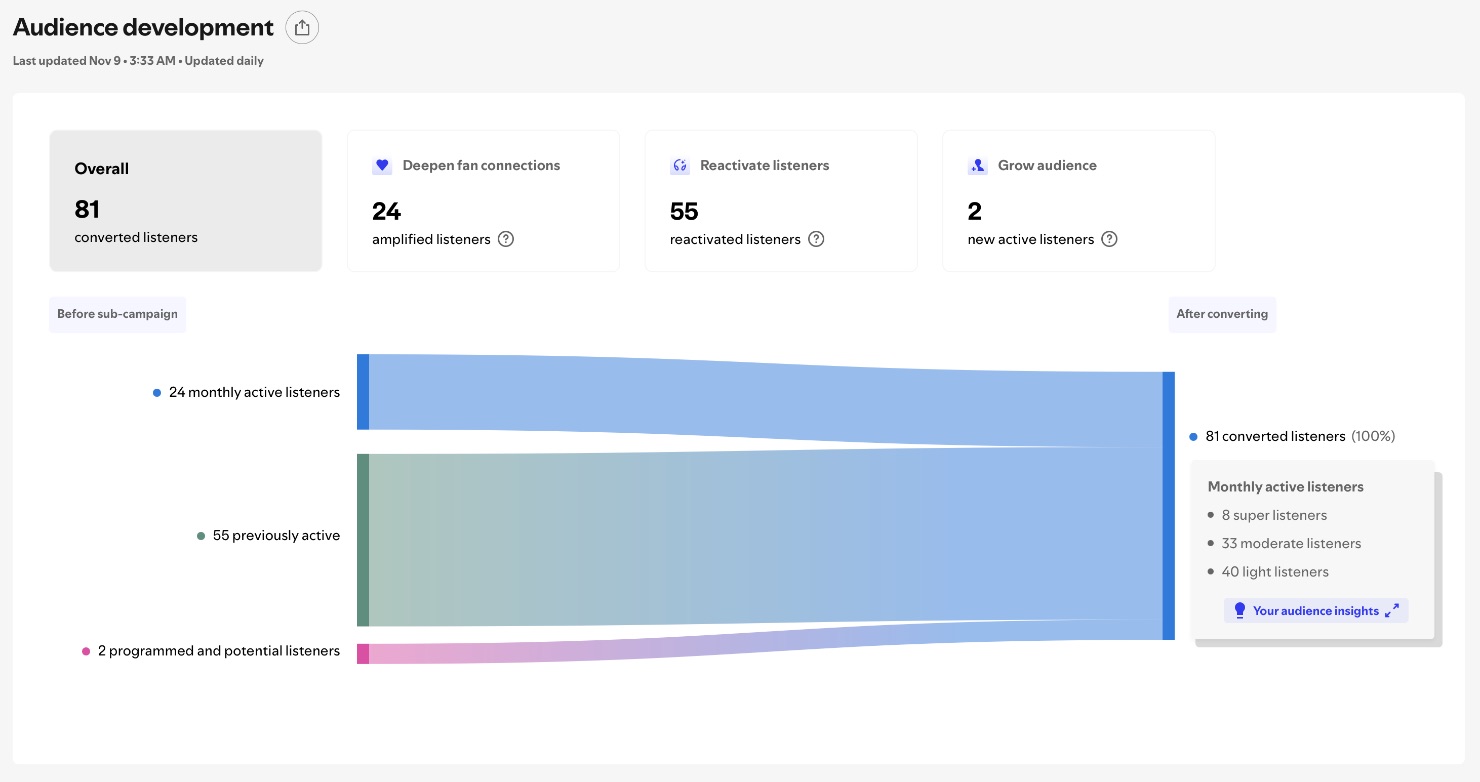This screenshot has width=1480, height=782.
Task: Open the help tooltip for new active listeners
Action: pyautogui.click(x=1109, y=239)
